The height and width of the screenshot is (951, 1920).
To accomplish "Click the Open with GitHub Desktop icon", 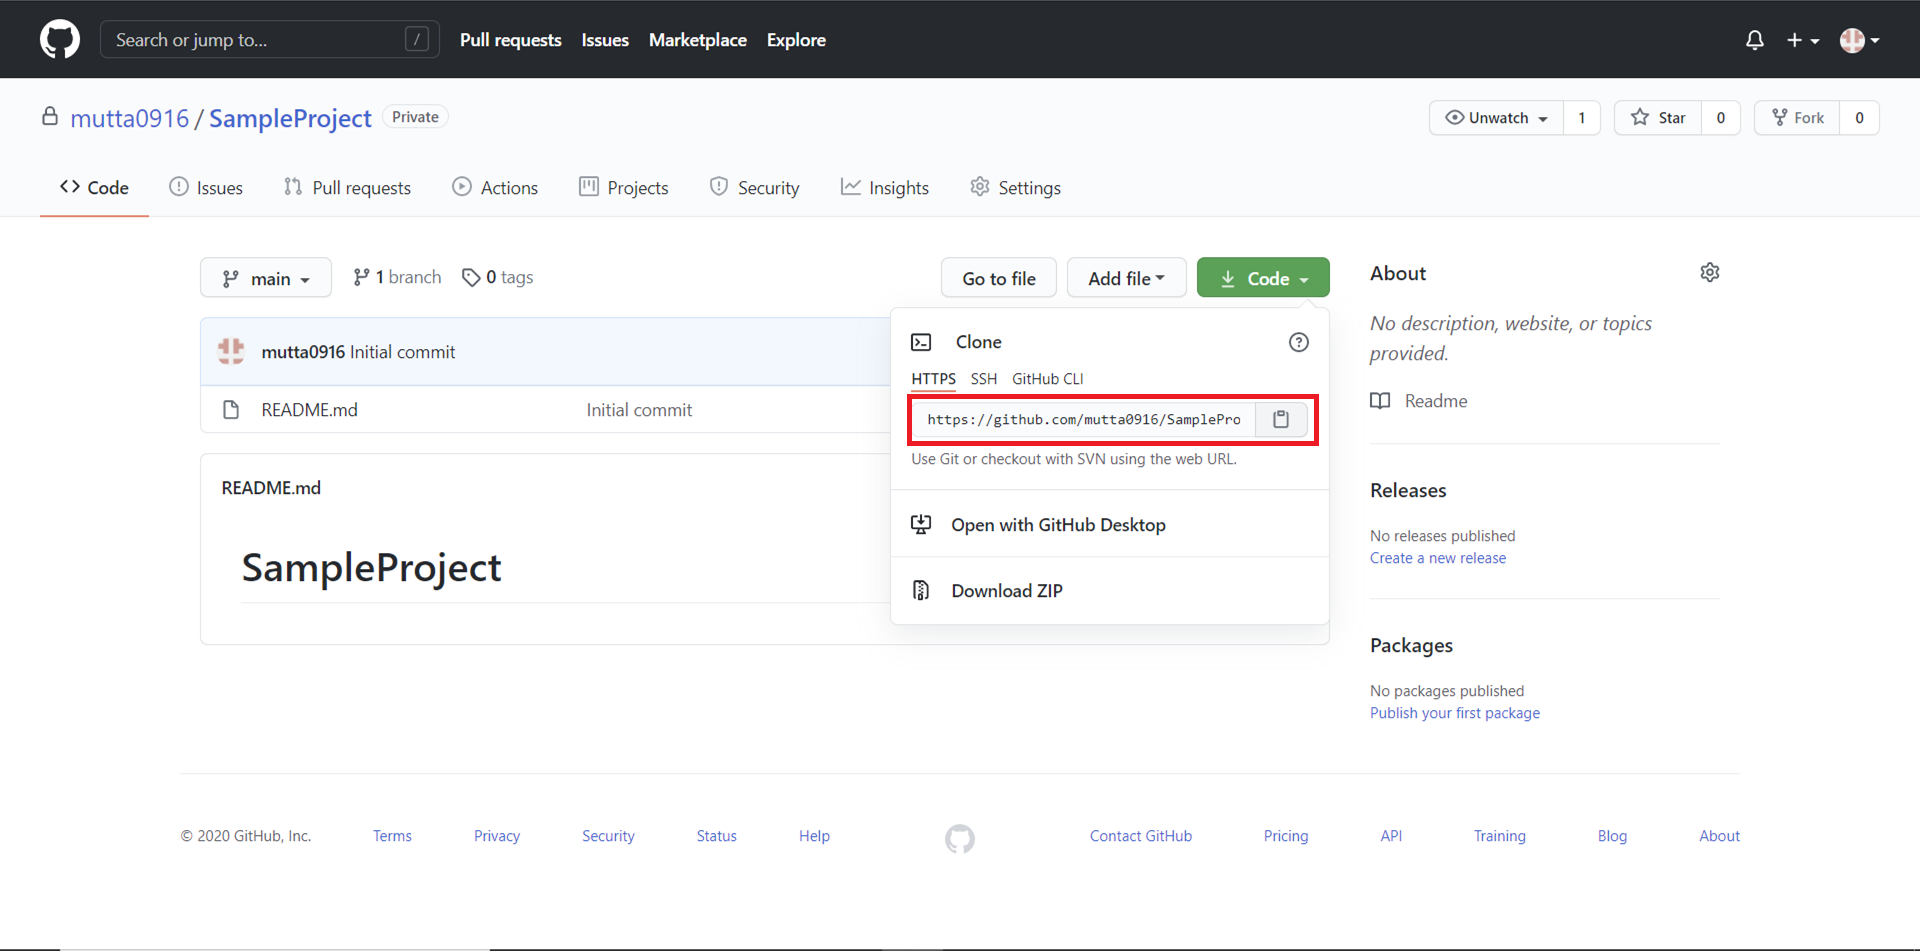I will (921, 524).
